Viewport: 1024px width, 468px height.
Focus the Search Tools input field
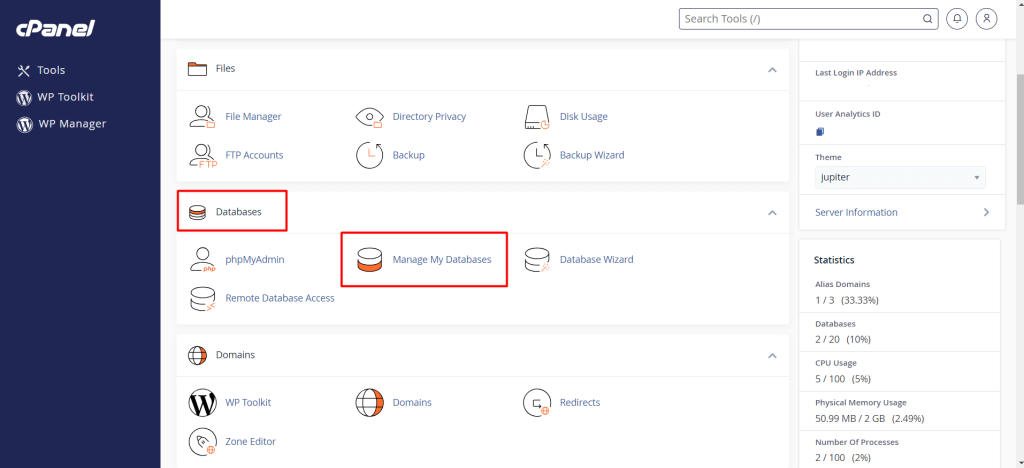click(x=808, y=19)
